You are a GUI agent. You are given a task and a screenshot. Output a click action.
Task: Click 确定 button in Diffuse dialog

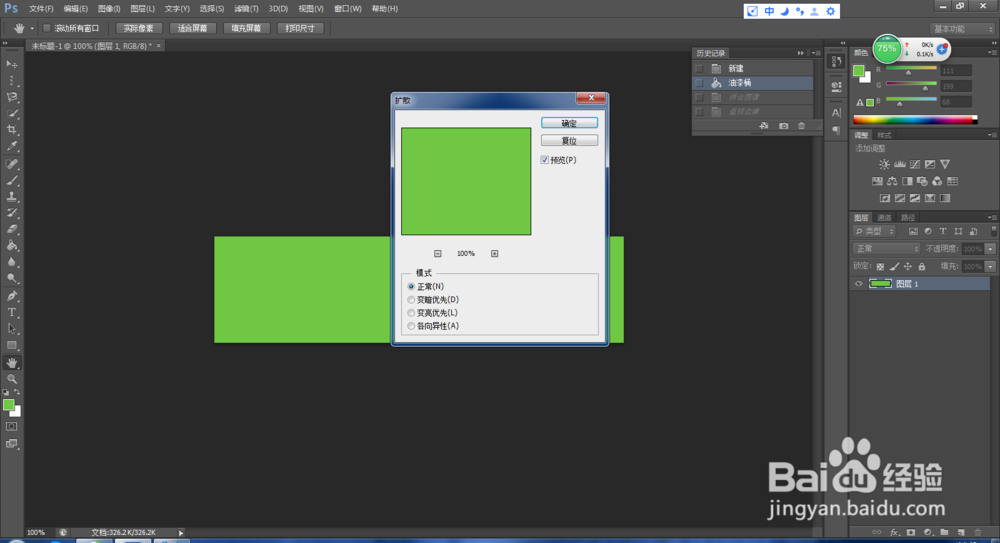point(569,123)
